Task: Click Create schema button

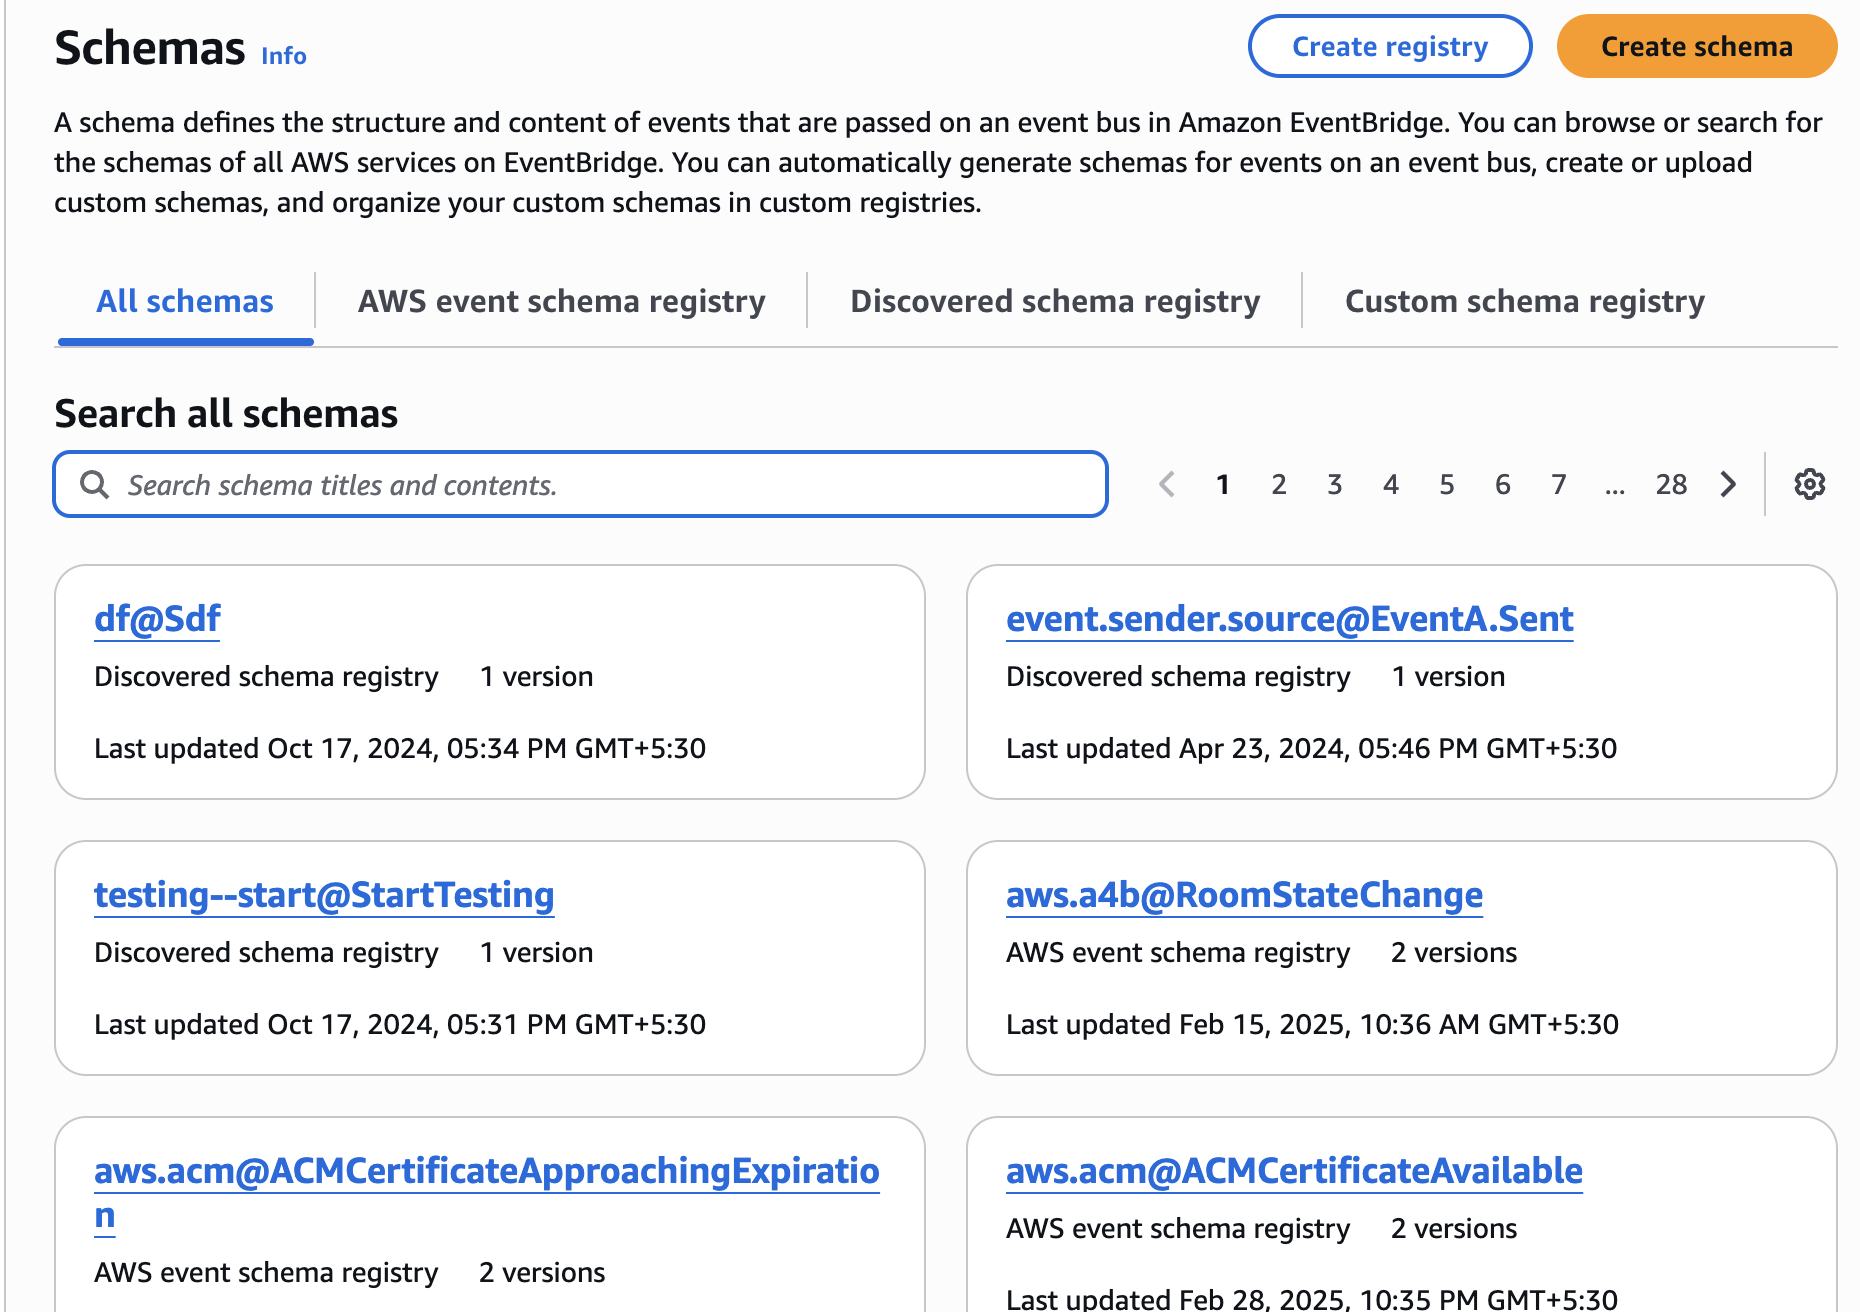Action: [x=1696, y=47]
